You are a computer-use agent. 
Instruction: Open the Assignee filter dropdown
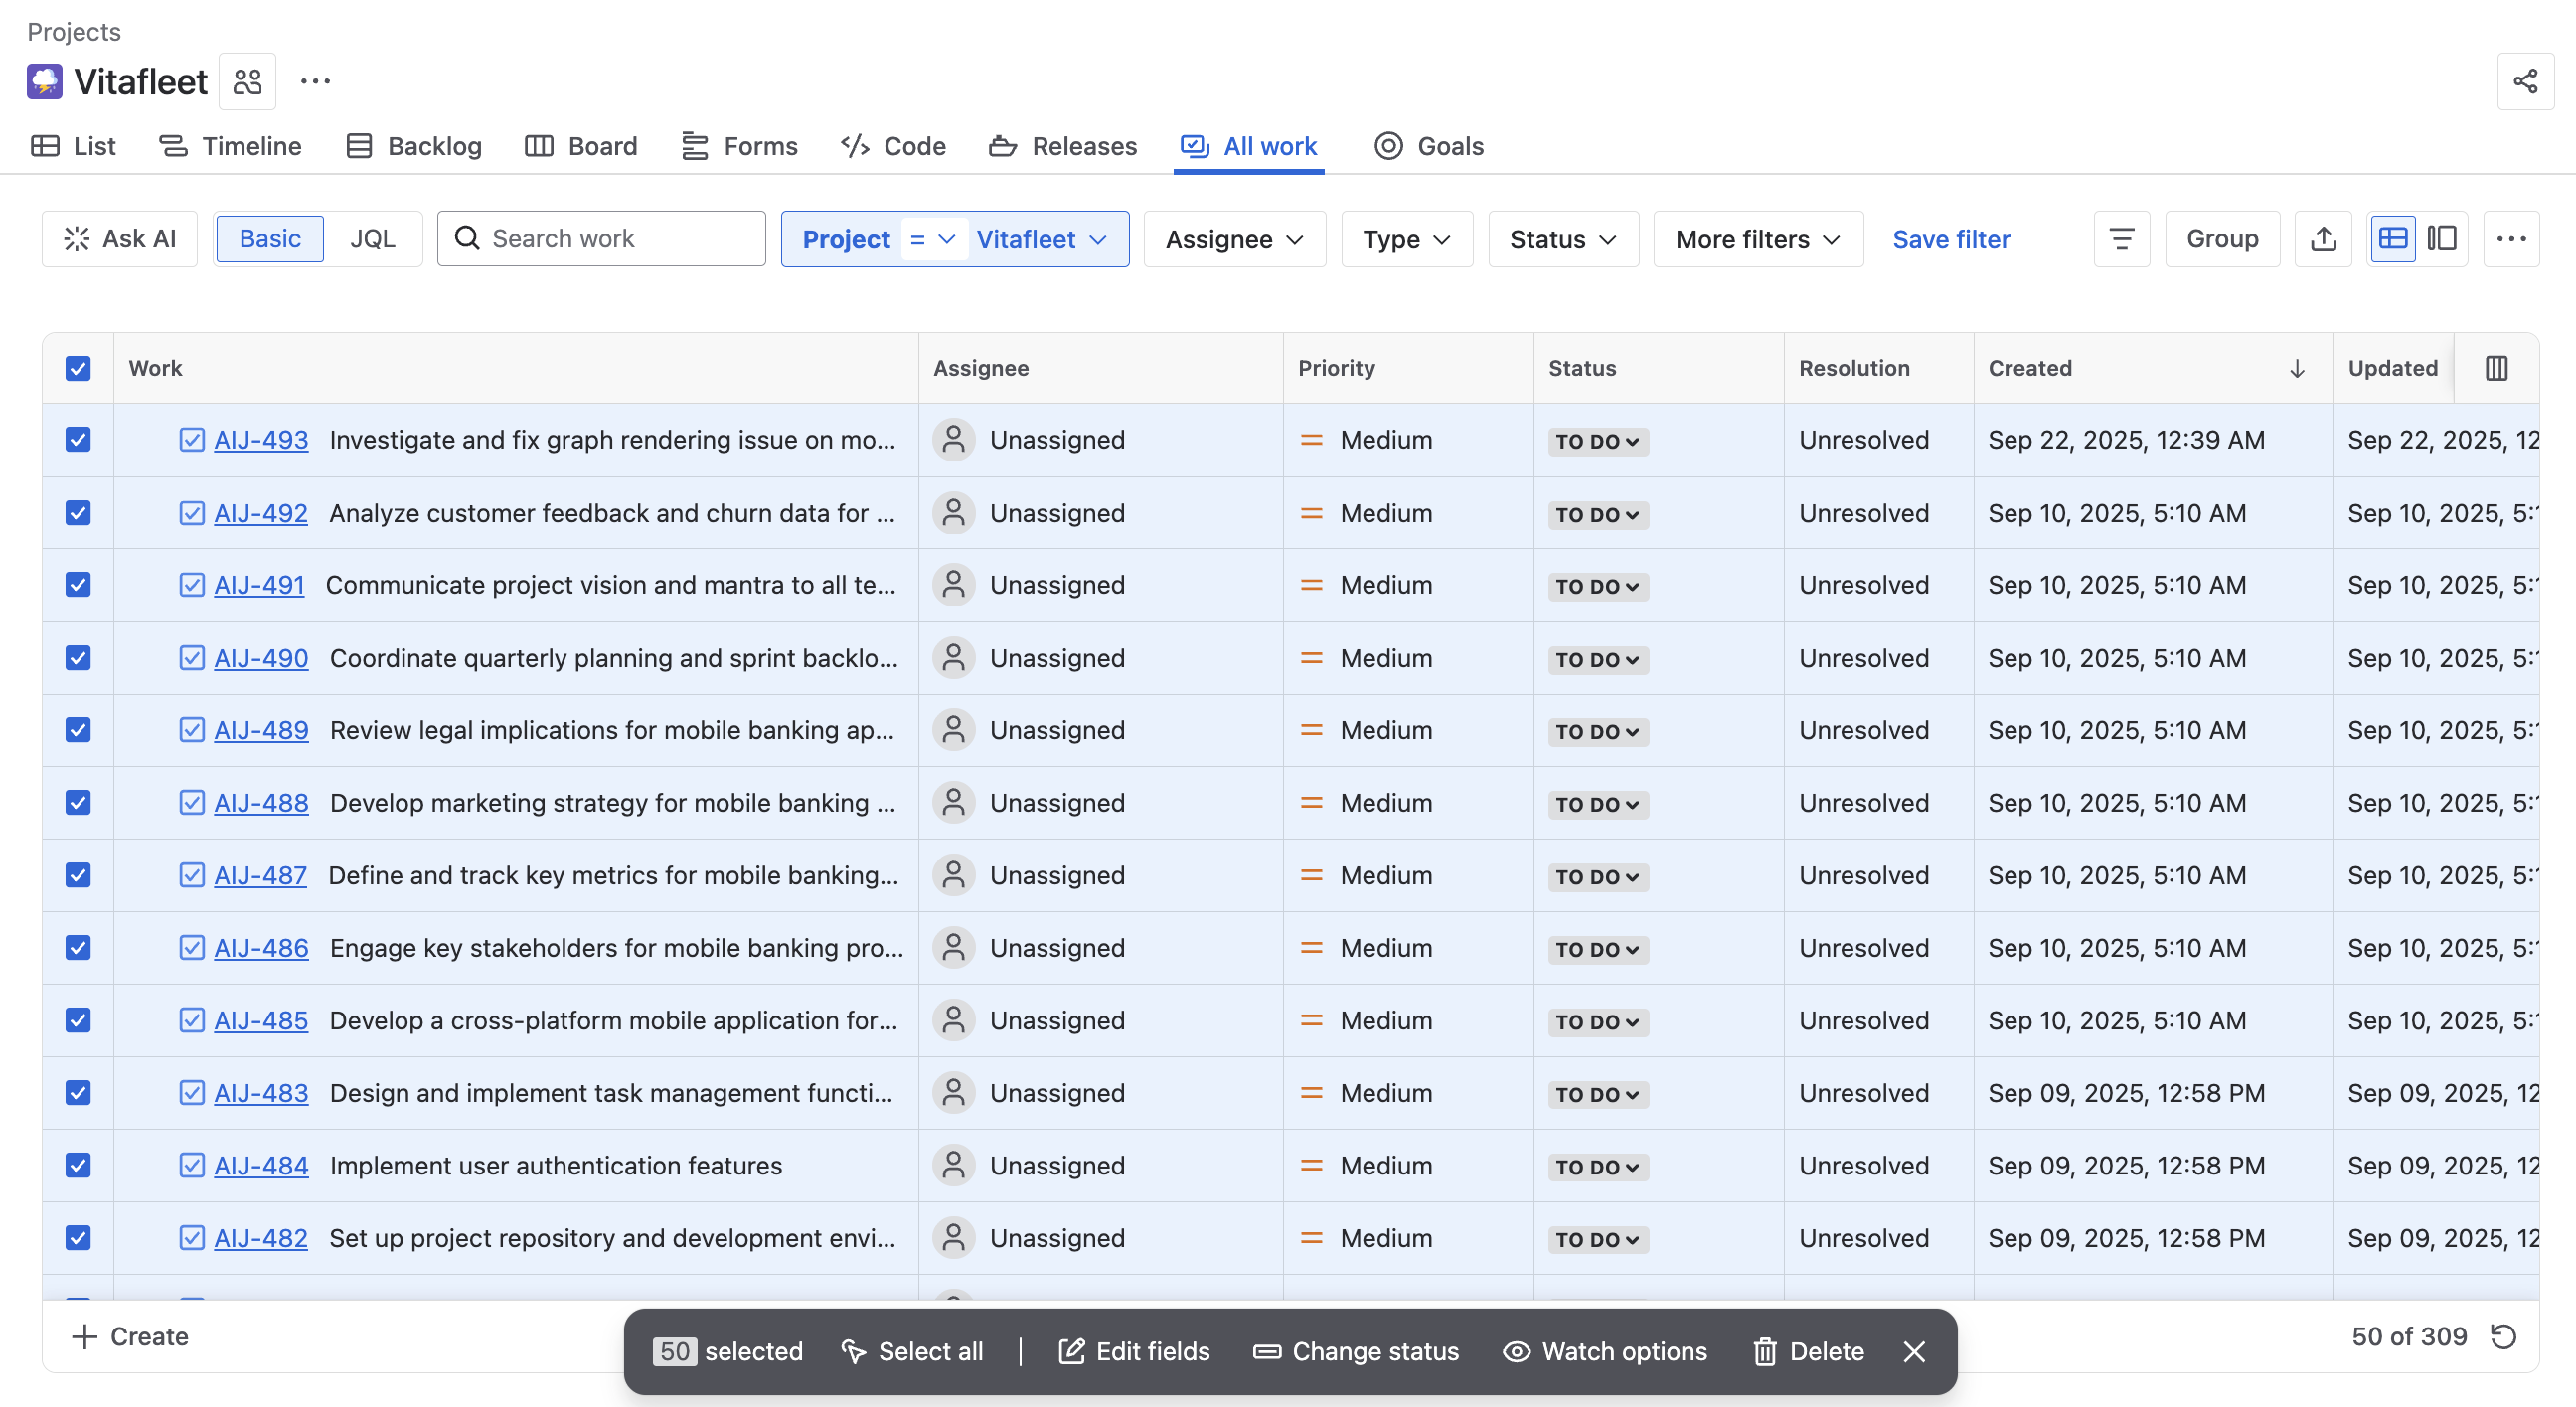1234,239
